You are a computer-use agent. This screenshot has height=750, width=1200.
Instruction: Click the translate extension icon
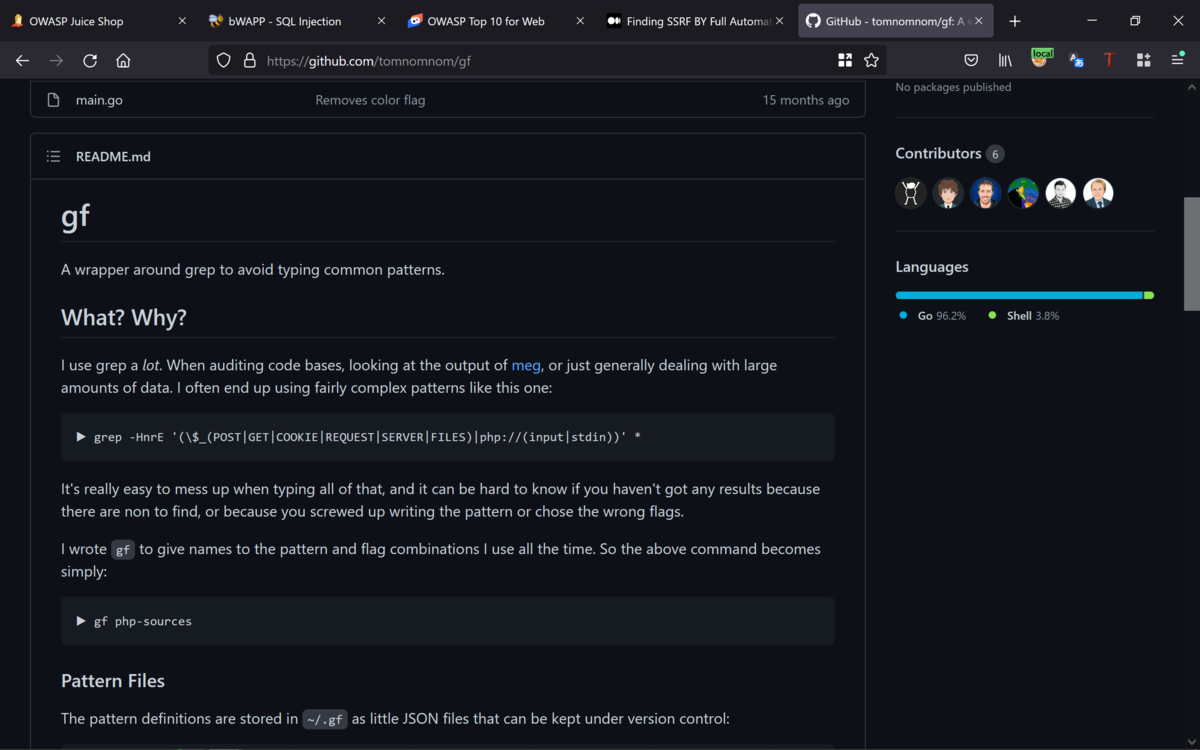(x=1076, y=61)
